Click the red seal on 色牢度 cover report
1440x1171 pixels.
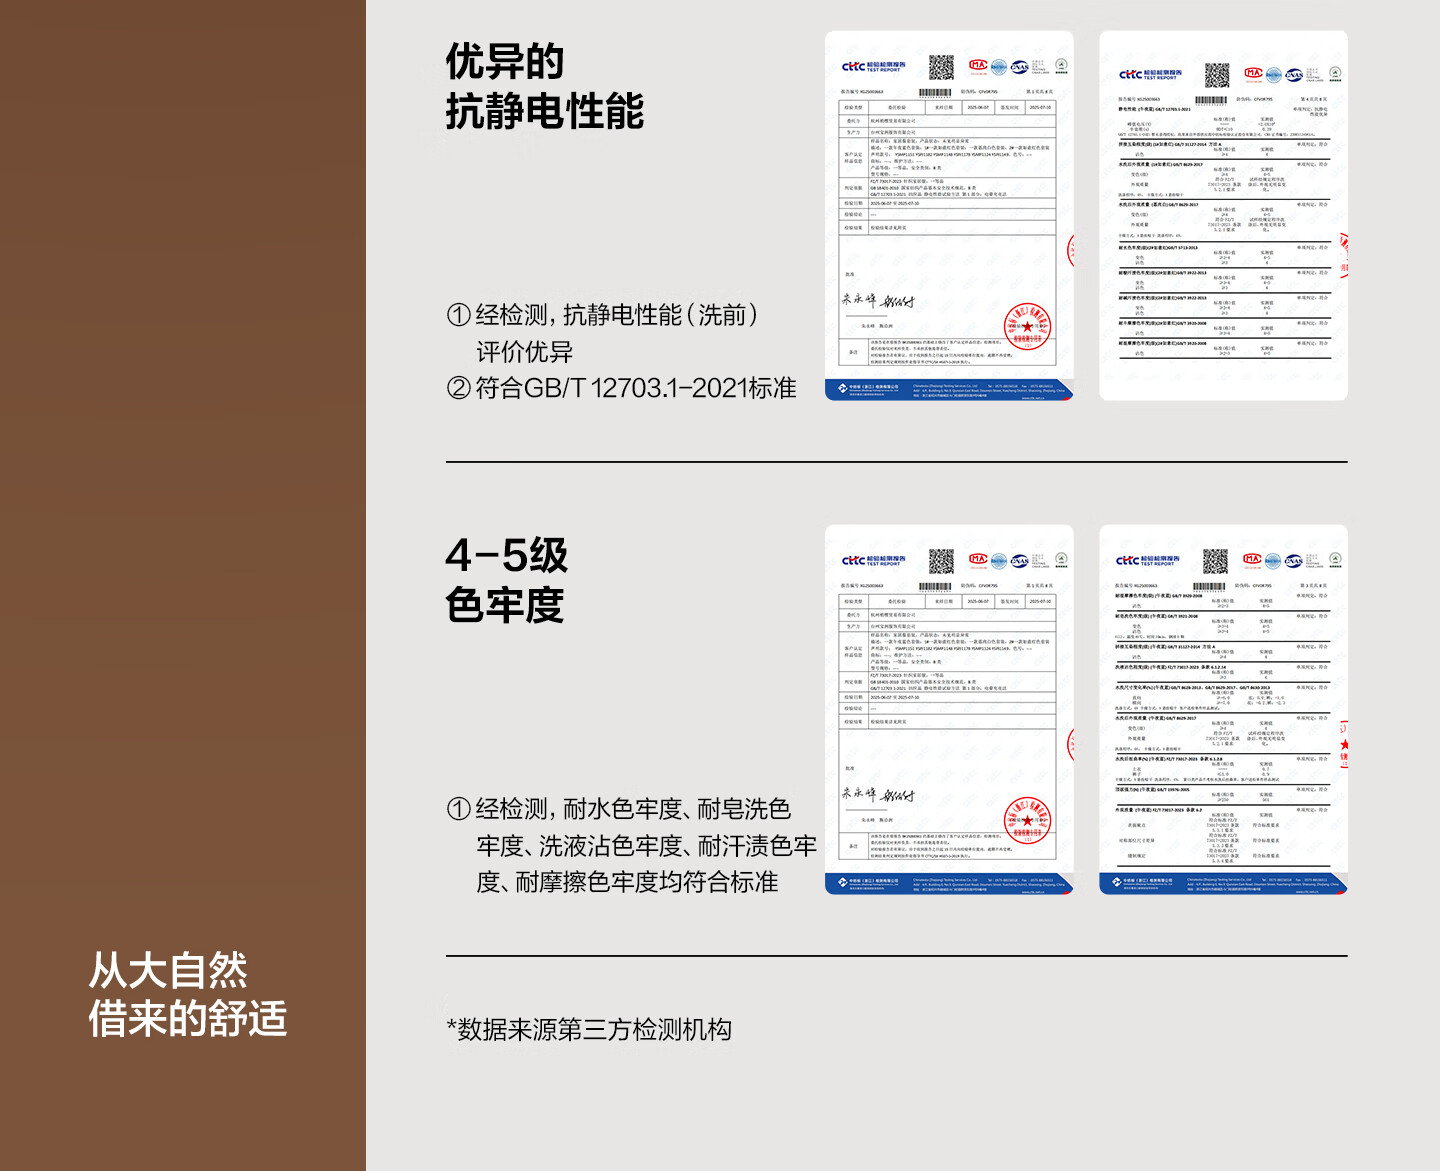pos(1028,820)
